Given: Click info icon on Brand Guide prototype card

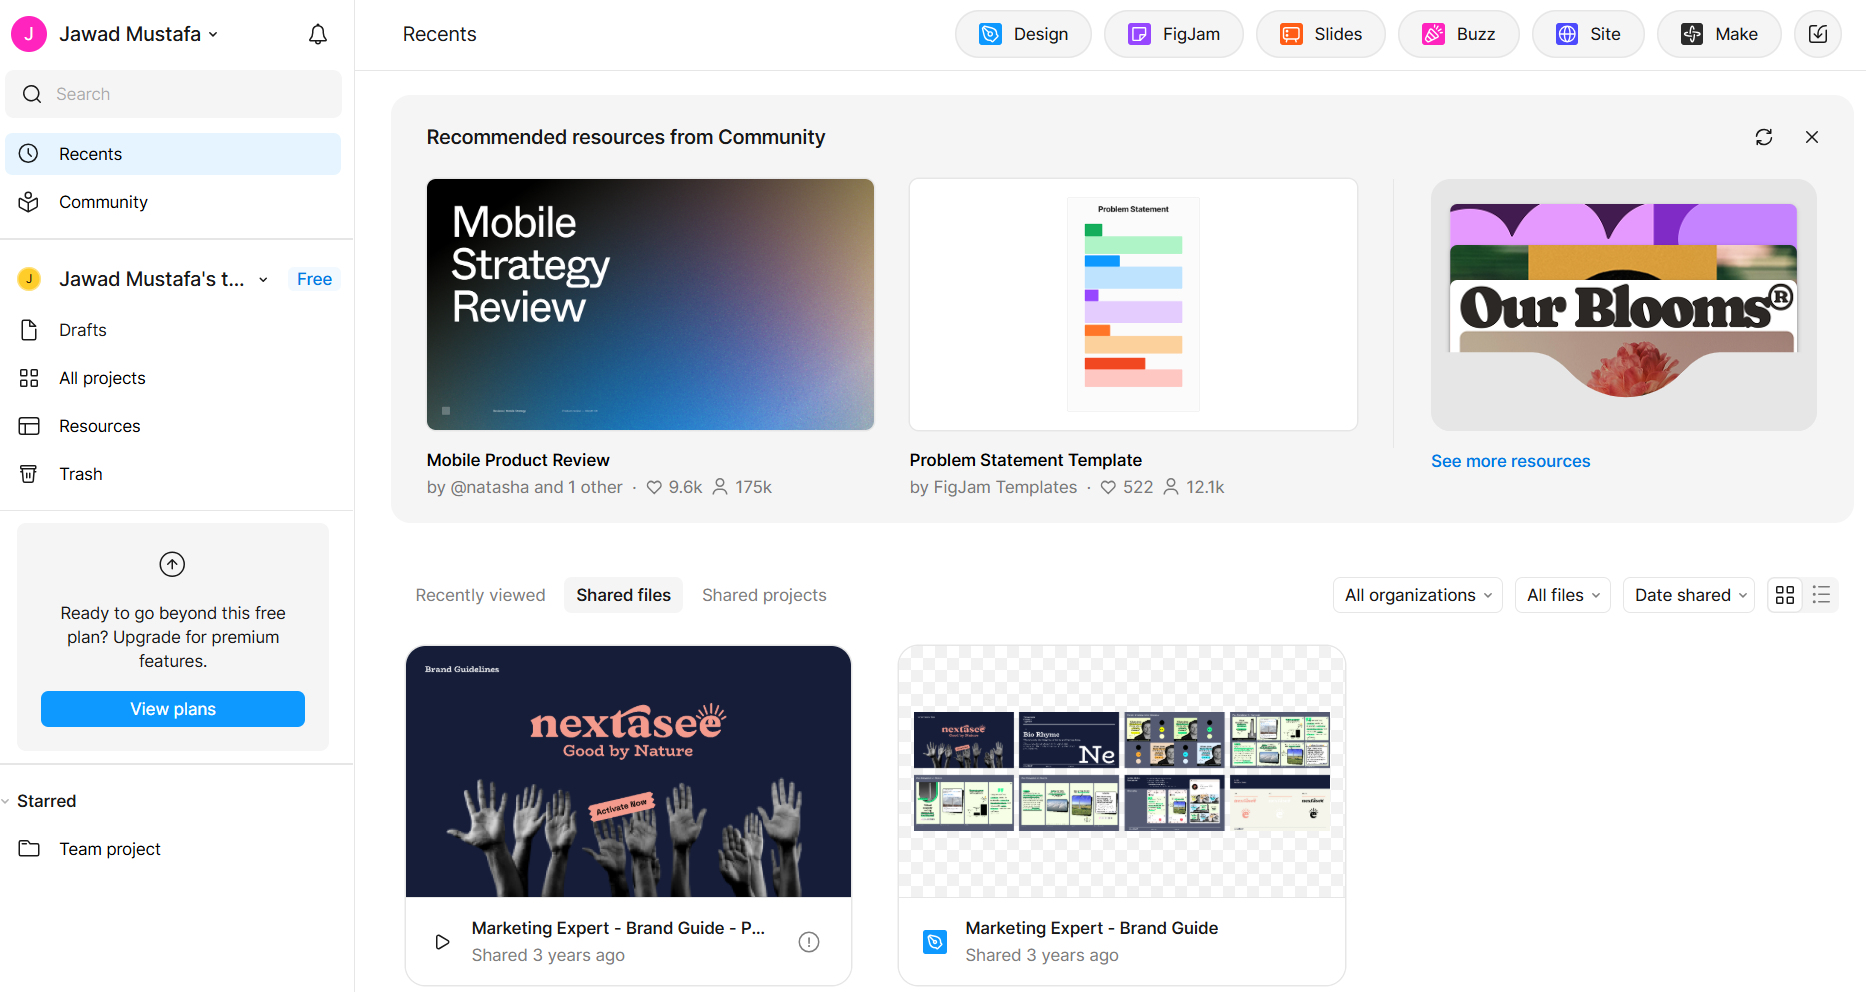Looking at the screenshot, I should pos(809,942).
